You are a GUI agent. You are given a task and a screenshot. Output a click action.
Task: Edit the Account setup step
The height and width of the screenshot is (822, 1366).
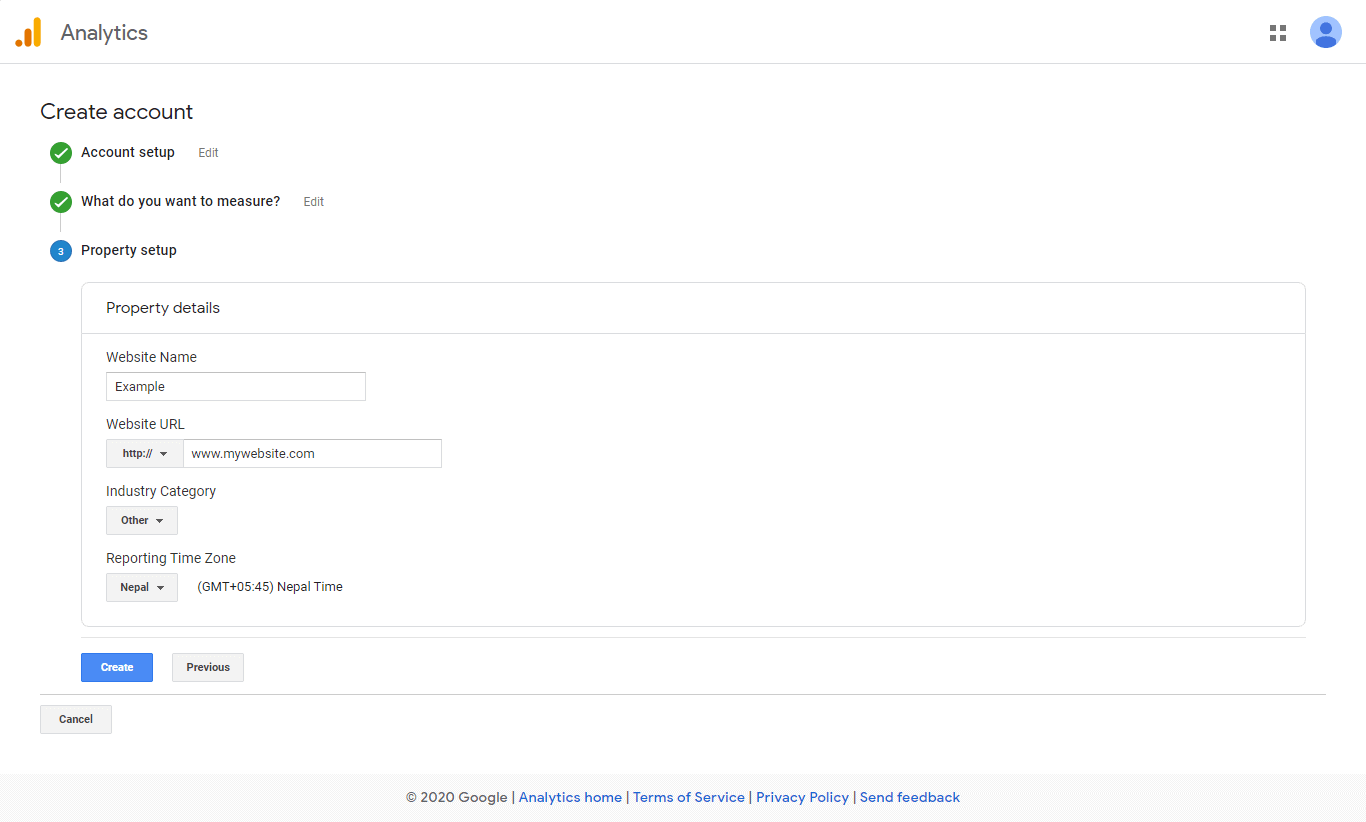coord(208,153)
